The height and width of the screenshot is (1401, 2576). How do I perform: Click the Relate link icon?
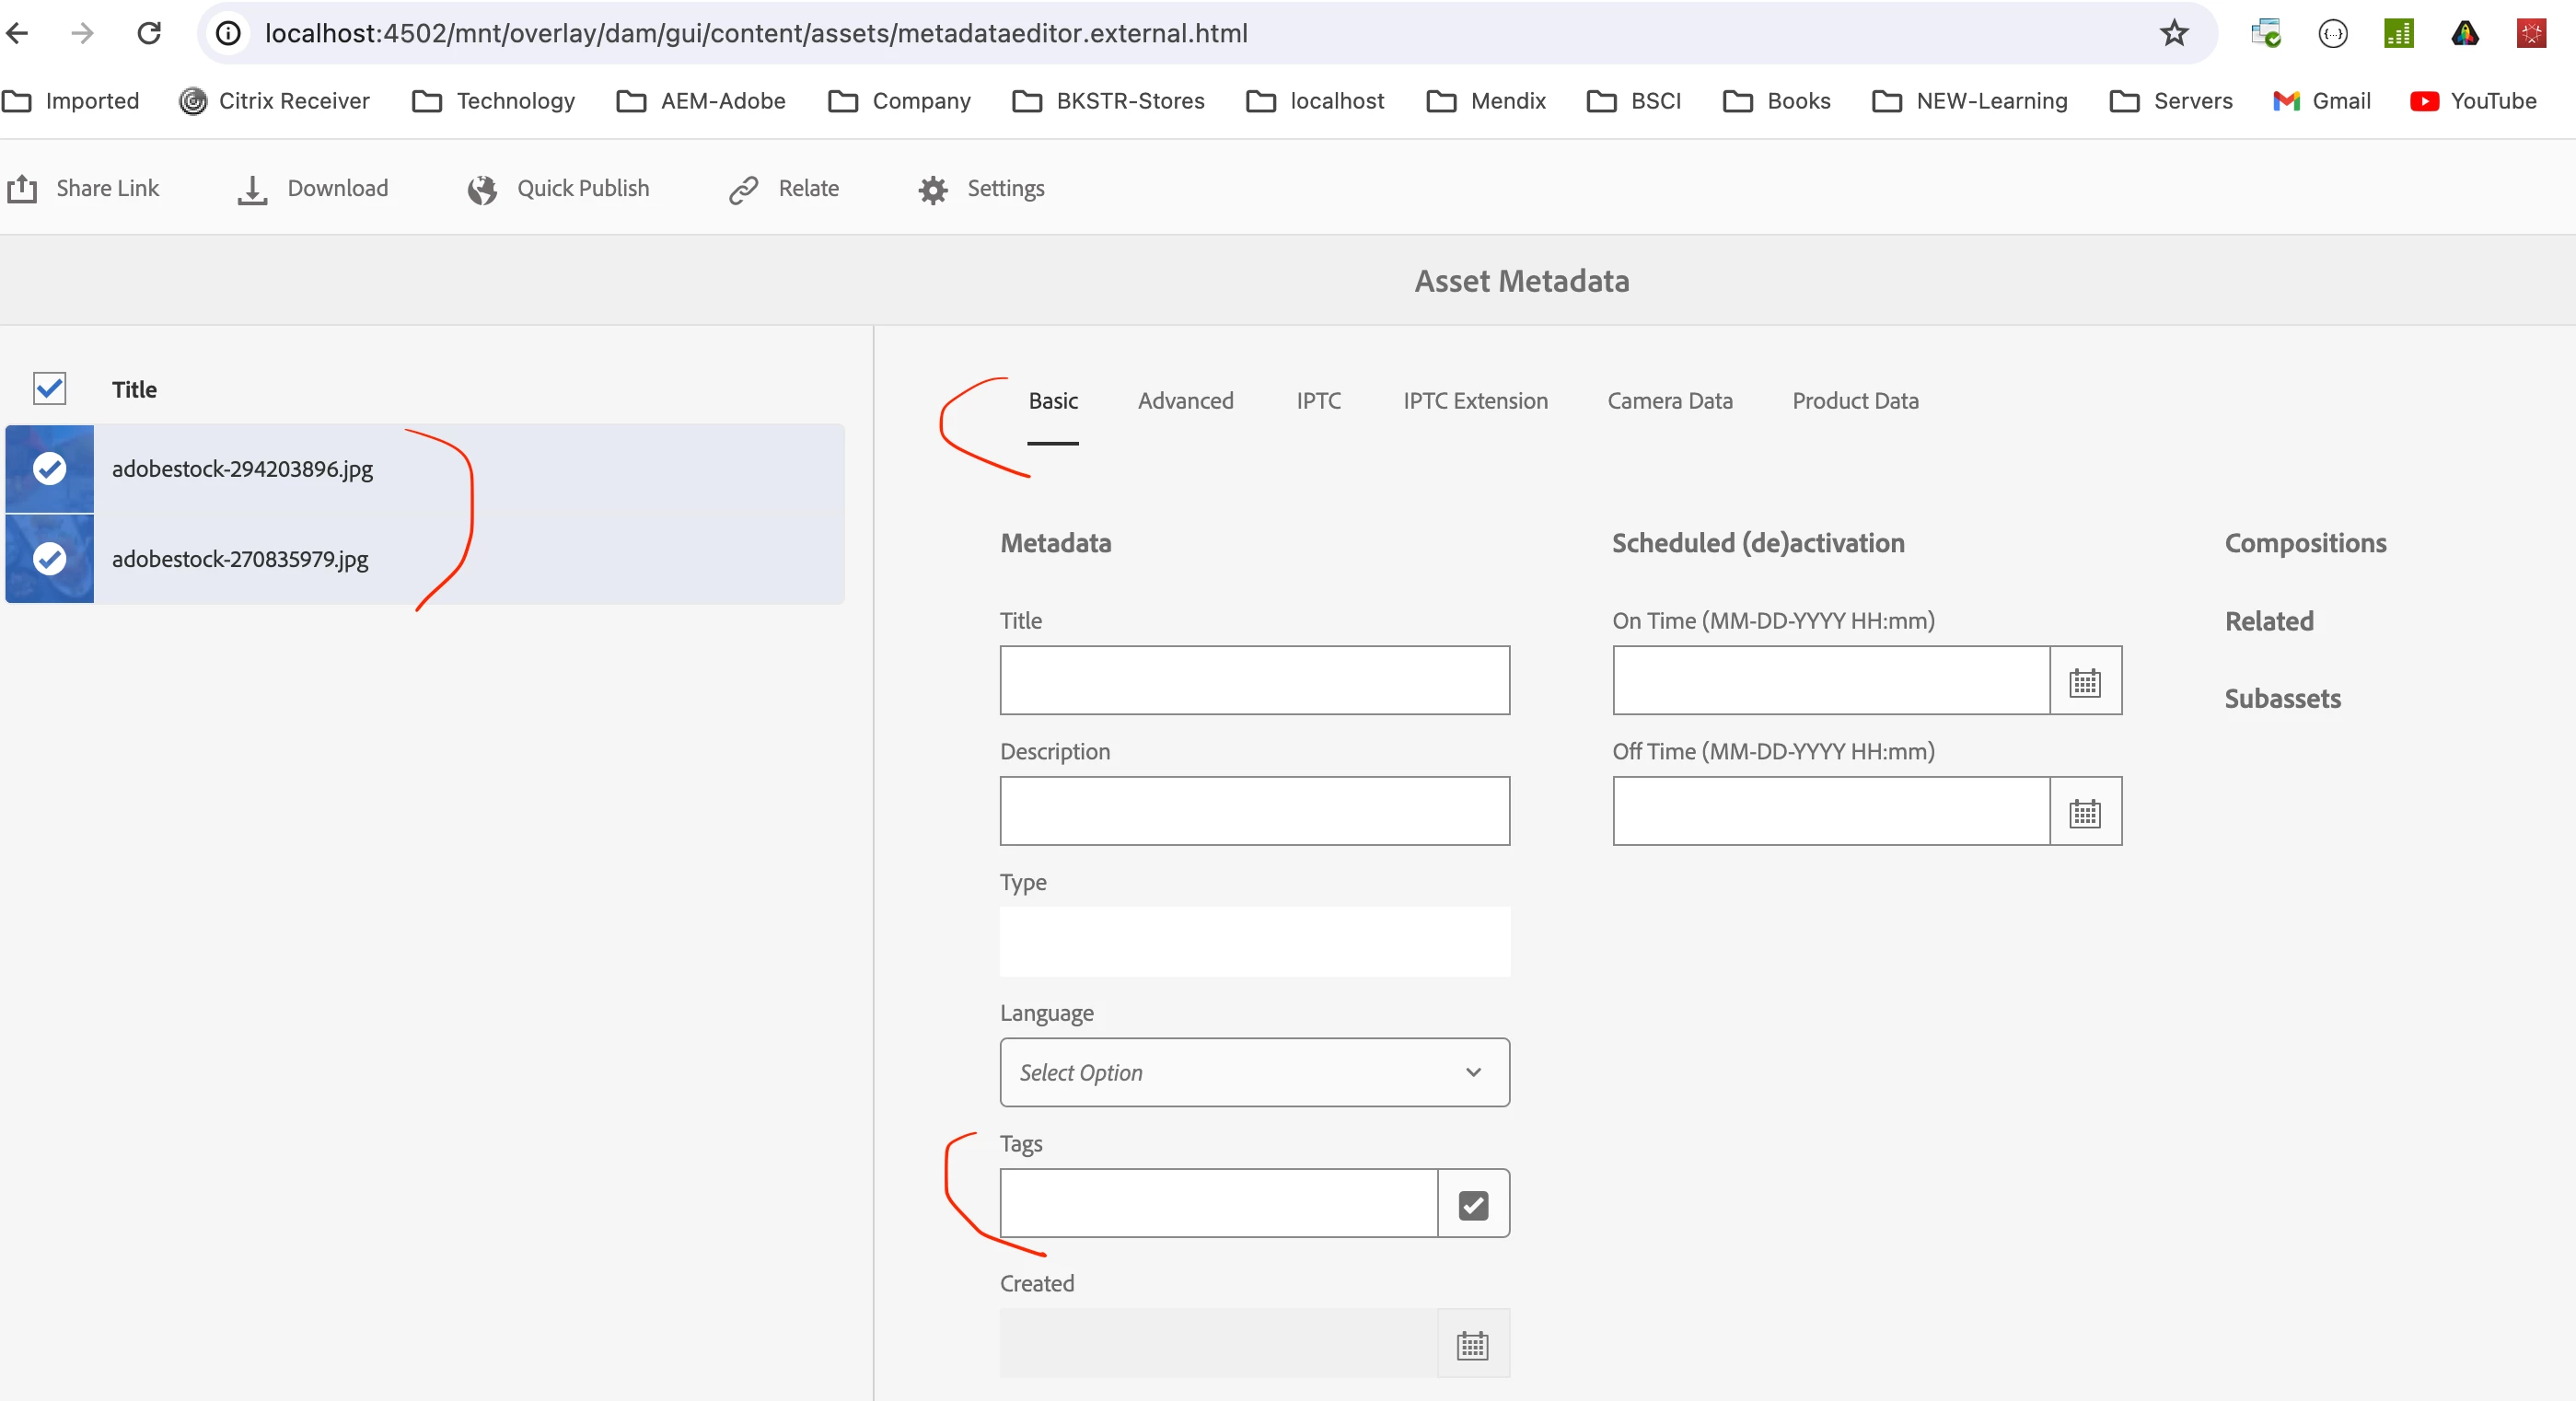click(744, 189)
